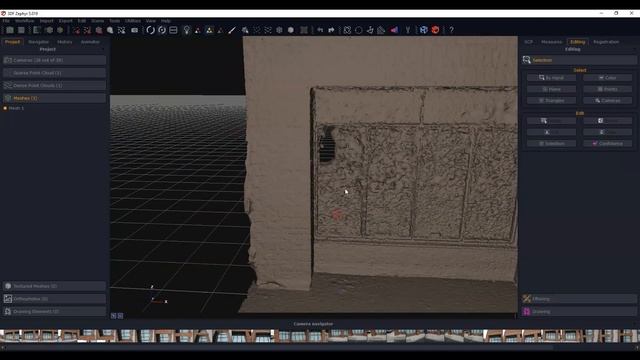This screenshot has height=360, width=640.
Task: Click the lightbulb lighting icon in toolbar
Action: (x=187, y=30)
